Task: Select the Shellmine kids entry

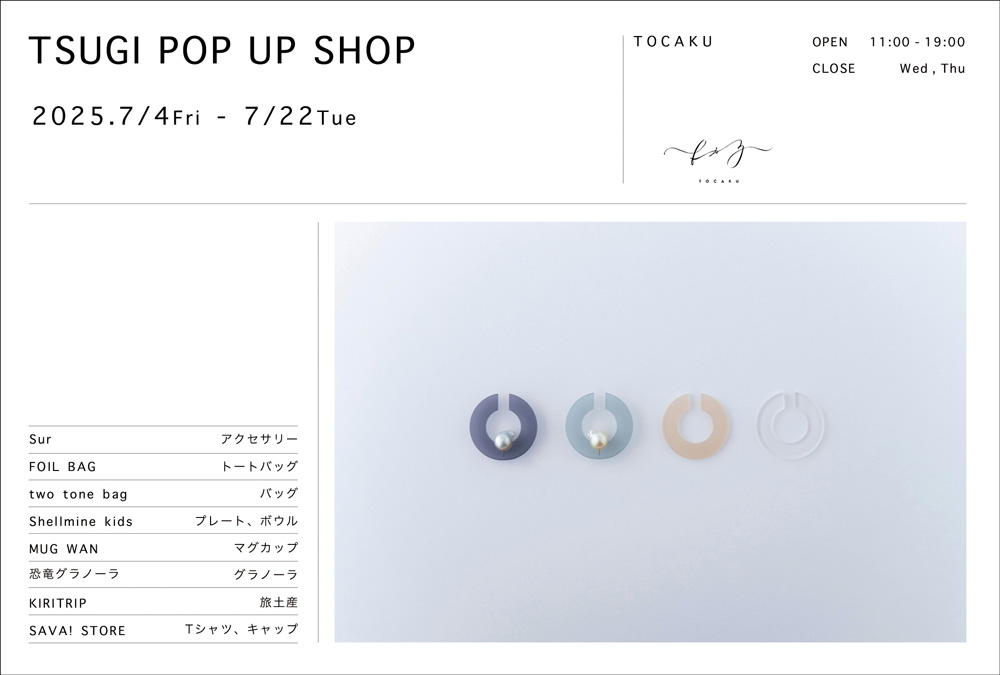Action: click(x=163, y=521)
